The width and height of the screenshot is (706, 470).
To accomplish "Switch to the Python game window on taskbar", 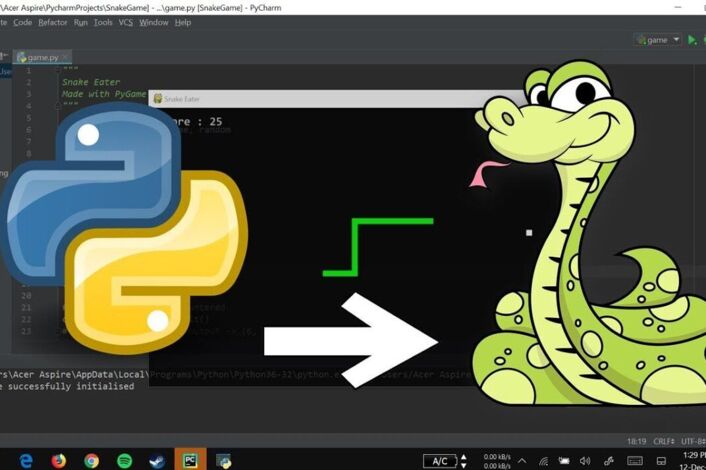I will tap(223, 461).
